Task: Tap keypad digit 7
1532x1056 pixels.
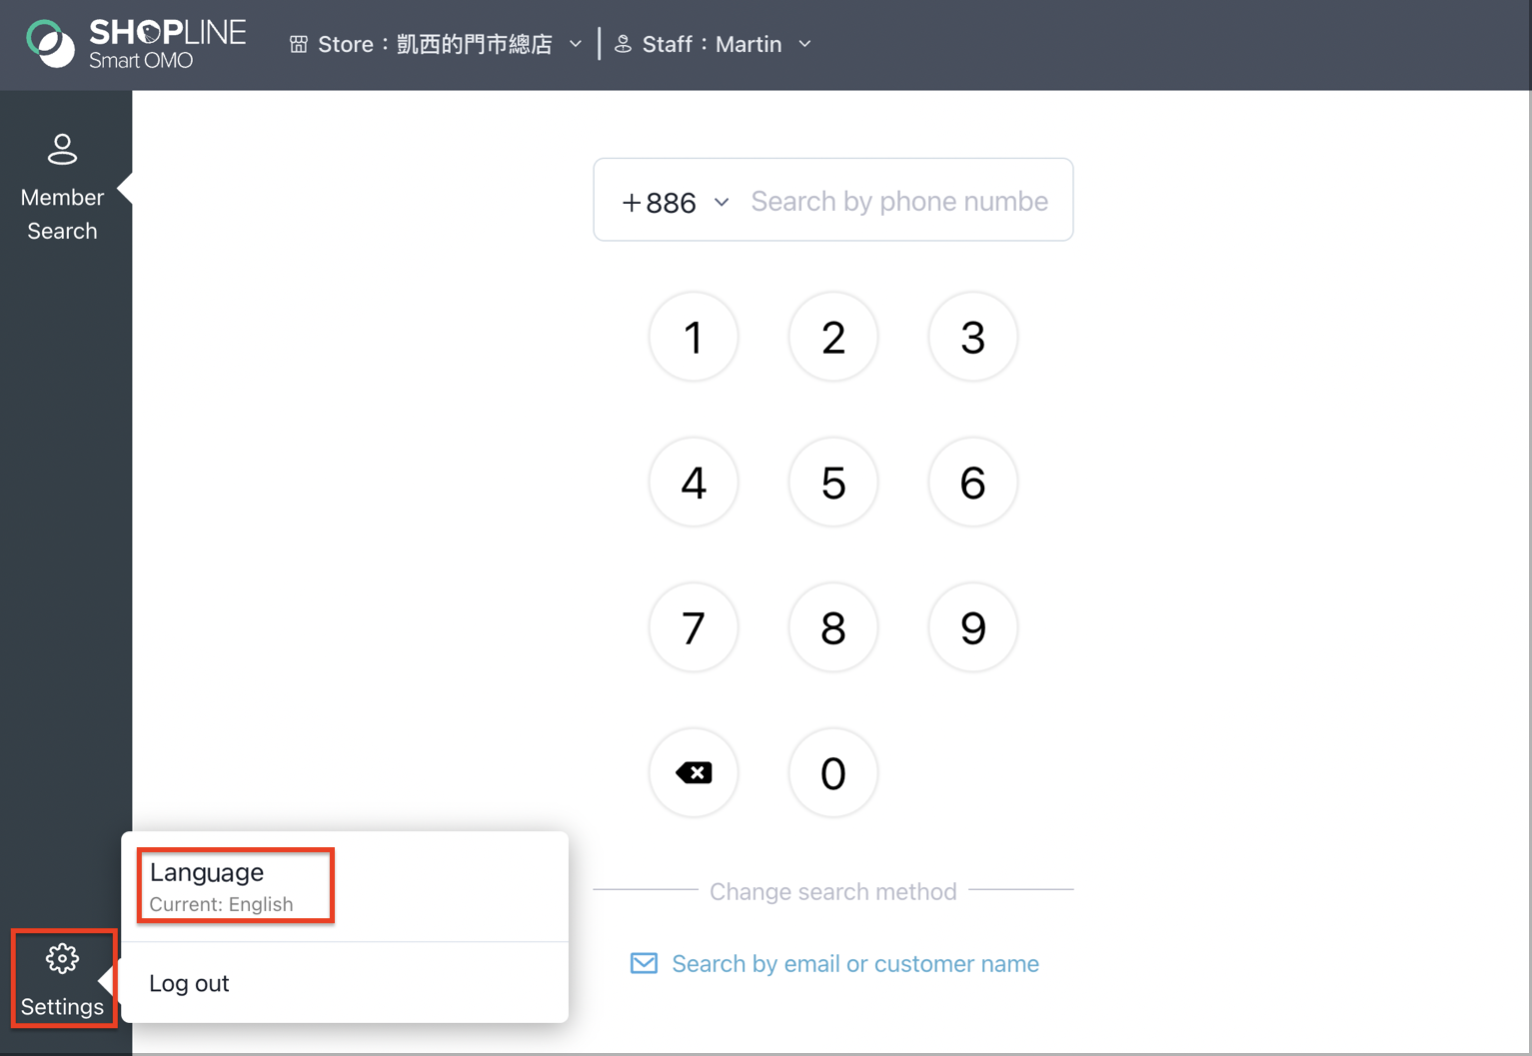Action: coord(693,628)
